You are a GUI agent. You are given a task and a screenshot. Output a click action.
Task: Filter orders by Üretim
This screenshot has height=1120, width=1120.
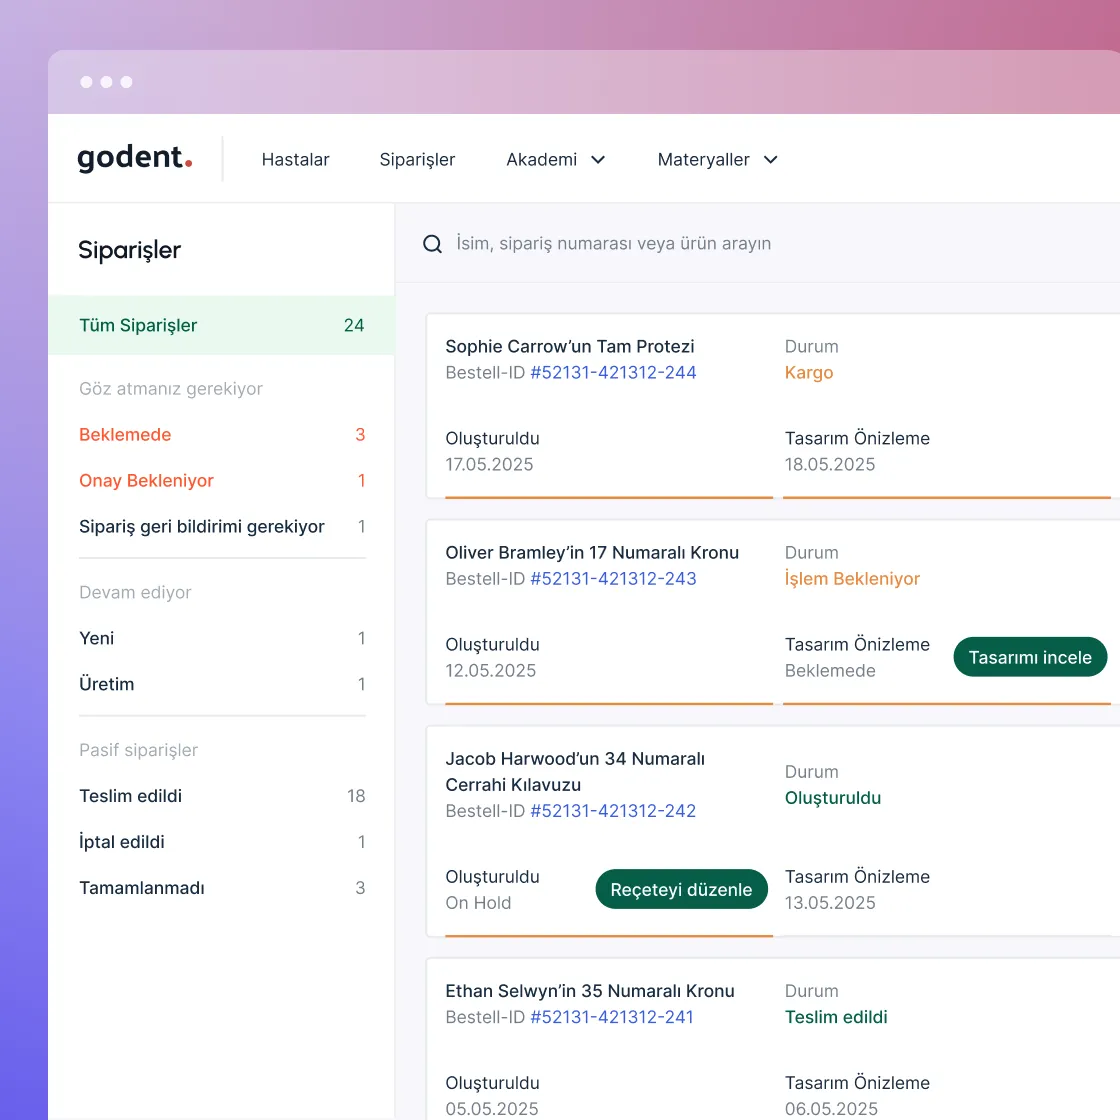pyautogui.click(x=221, y=684)
